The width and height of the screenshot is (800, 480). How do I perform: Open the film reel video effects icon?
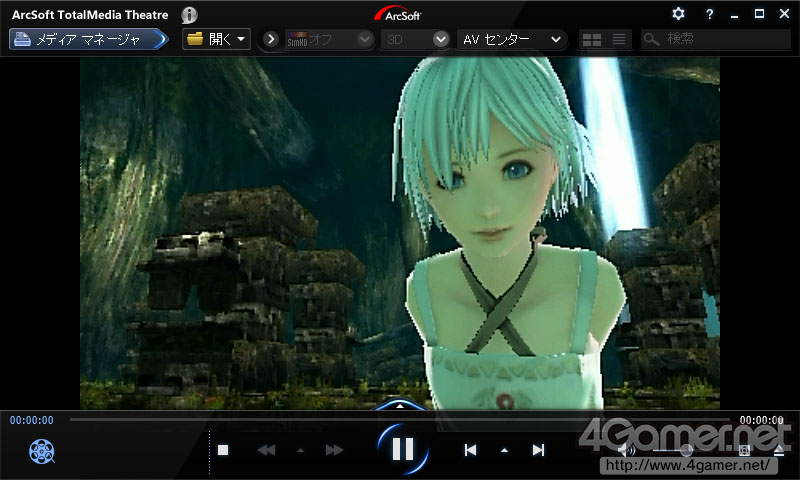click(41, 451)
